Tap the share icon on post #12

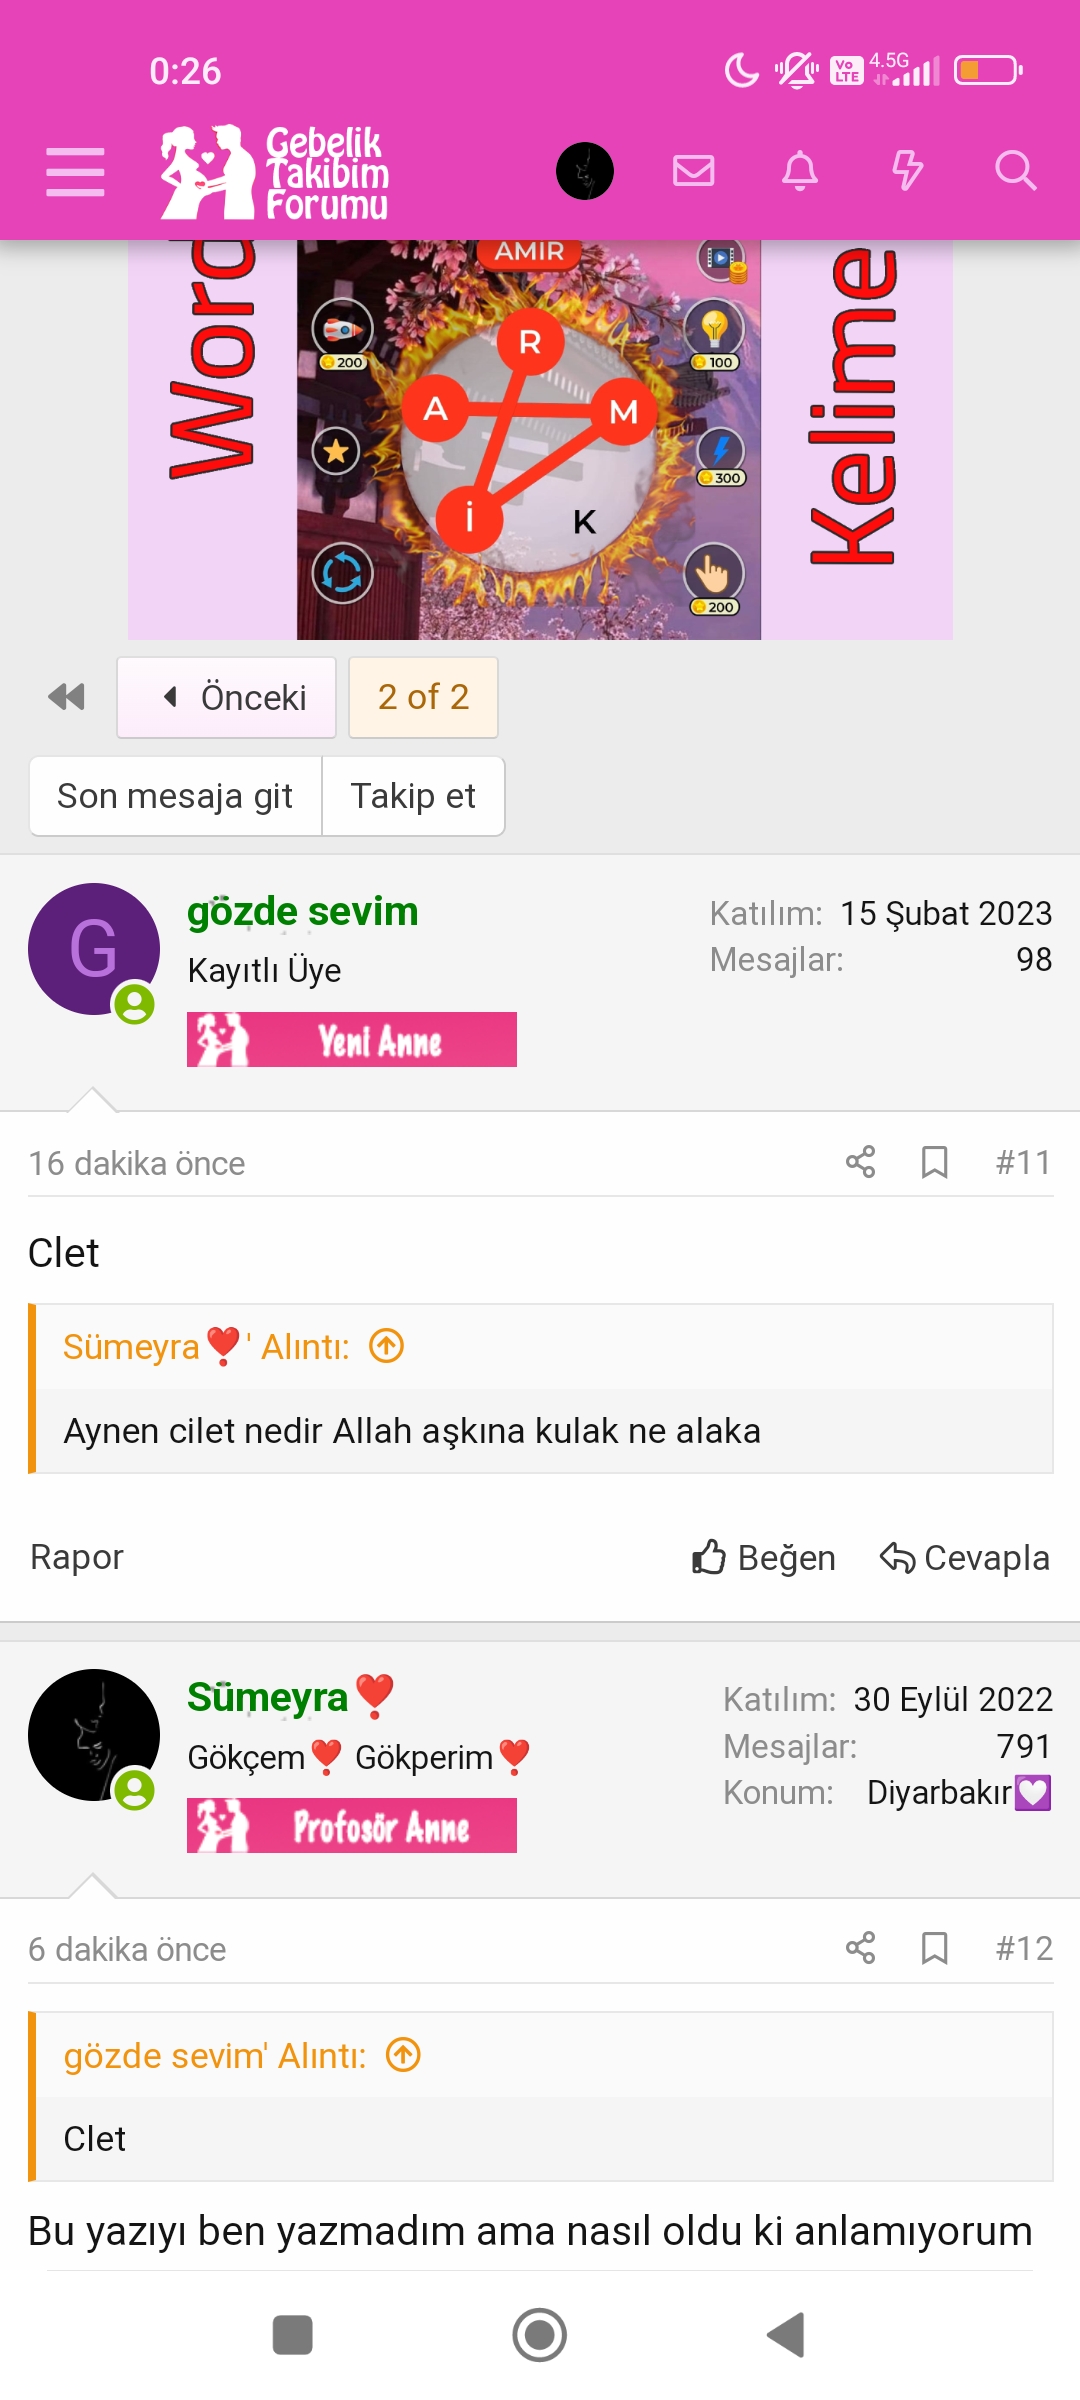point(860,1948)
